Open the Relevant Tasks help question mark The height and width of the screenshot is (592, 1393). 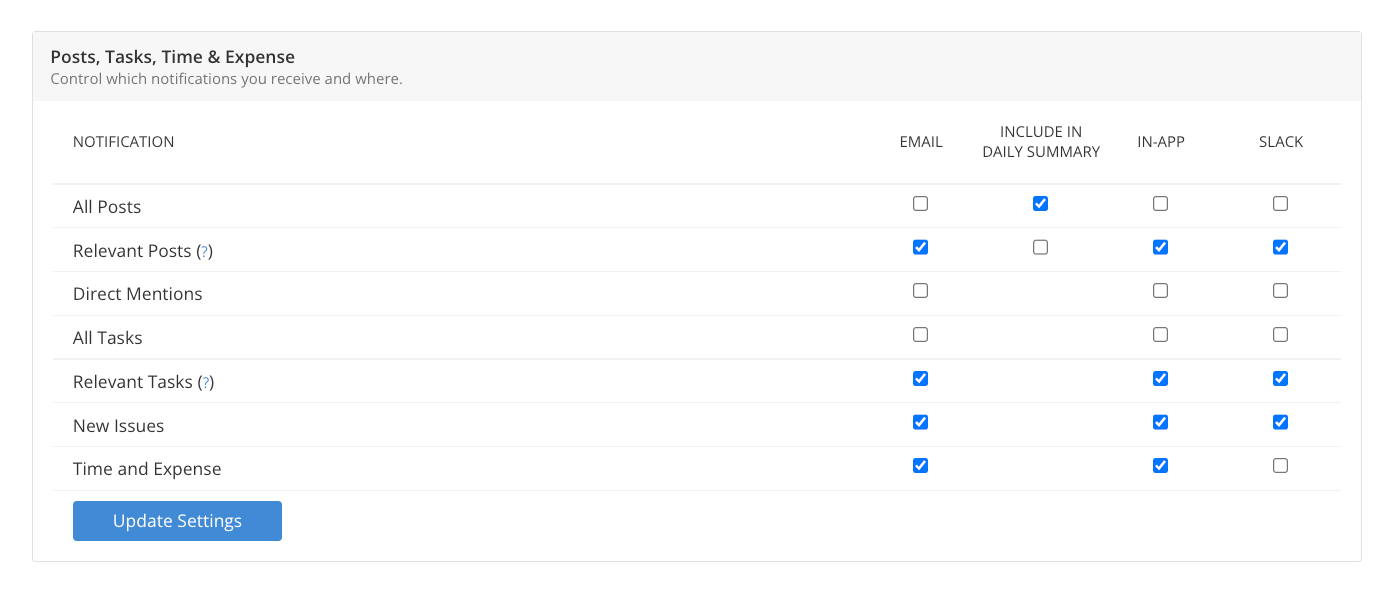[205, 383]
